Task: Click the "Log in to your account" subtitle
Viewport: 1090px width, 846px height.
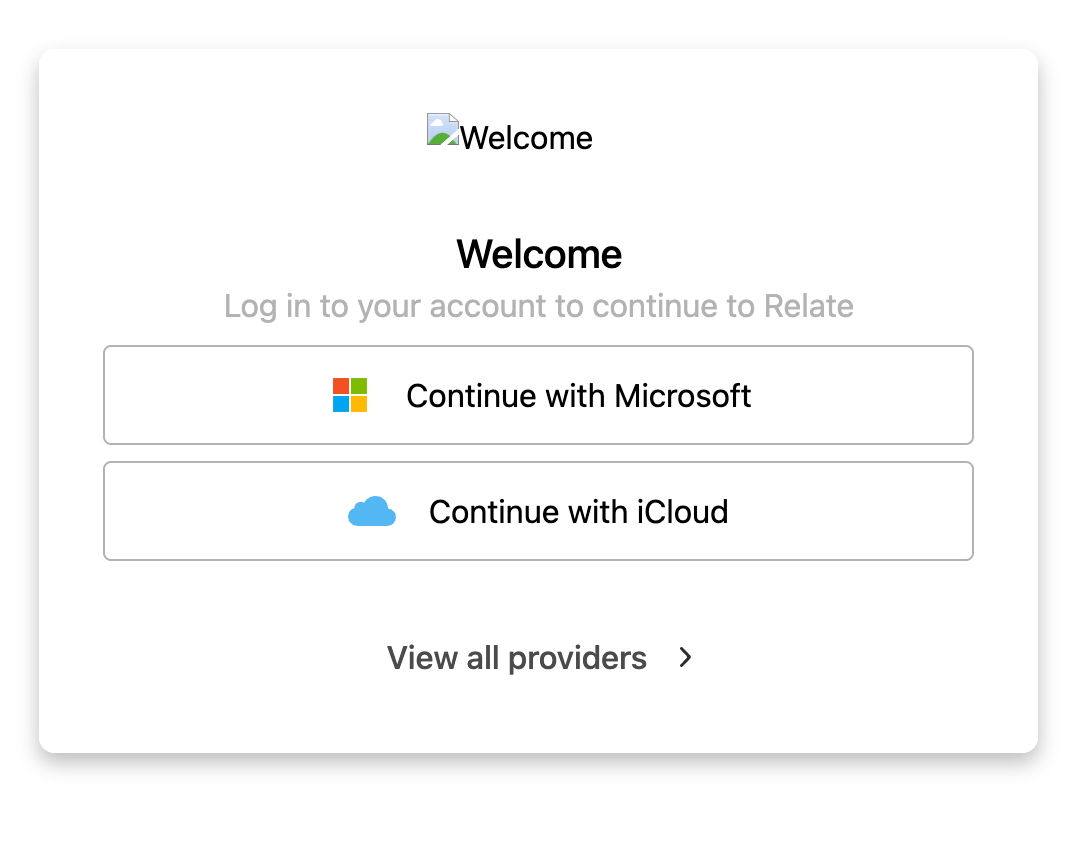Action: pos(539,306)
